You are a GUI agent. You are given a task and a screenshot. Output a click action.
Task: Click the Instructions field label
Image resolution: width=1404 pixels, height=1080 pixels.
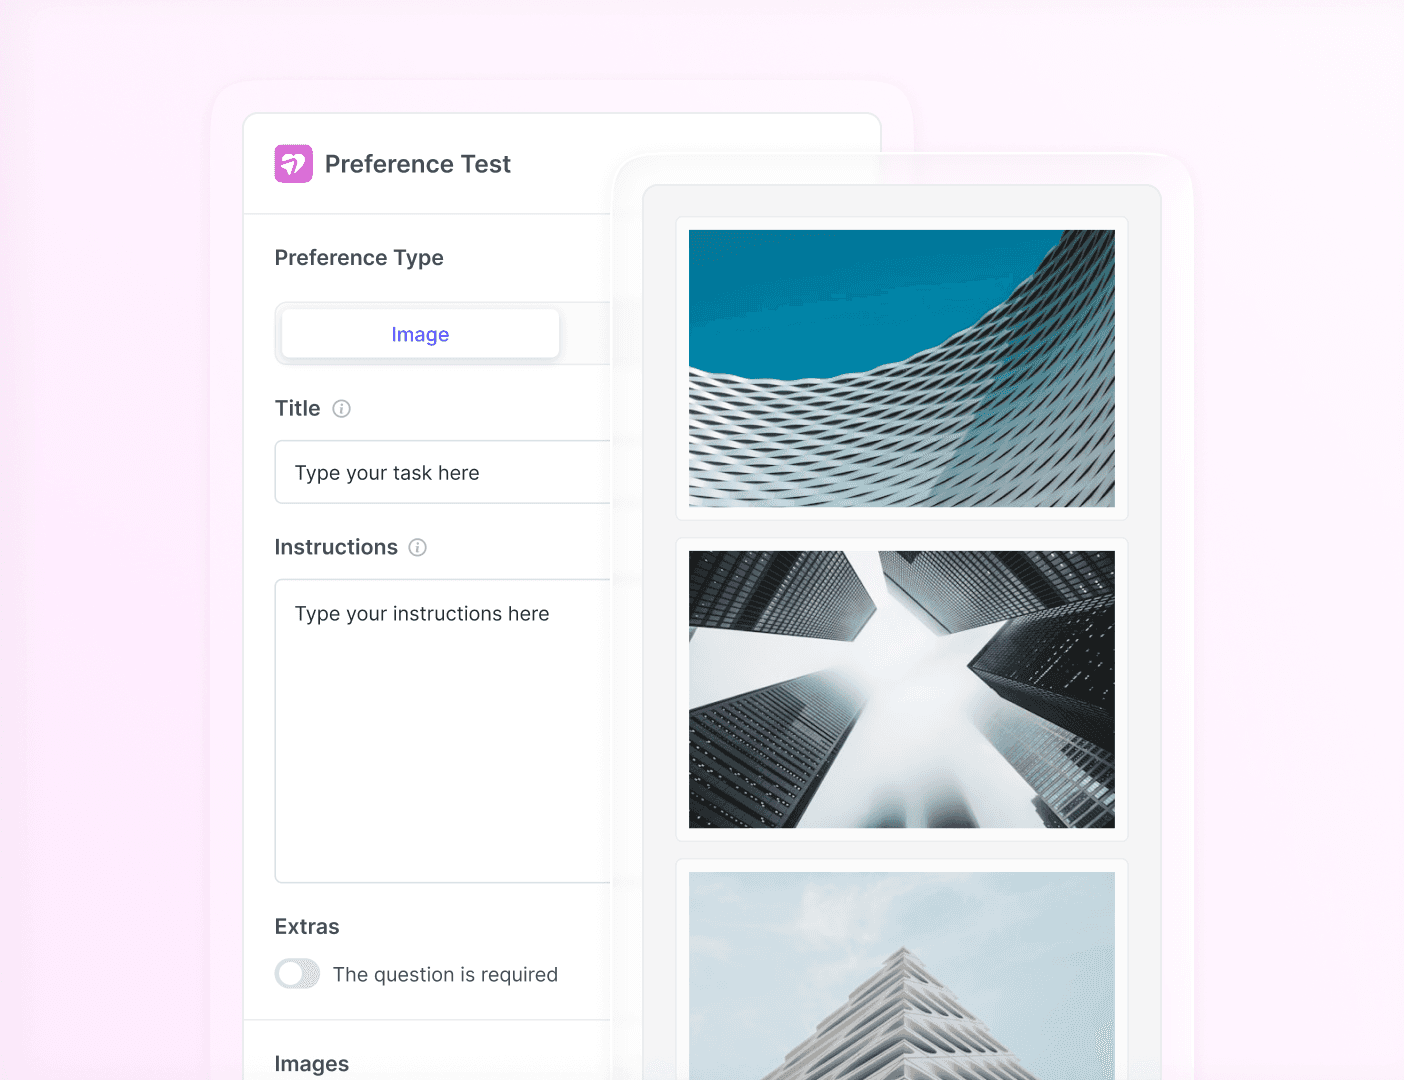tap(336, 548)
